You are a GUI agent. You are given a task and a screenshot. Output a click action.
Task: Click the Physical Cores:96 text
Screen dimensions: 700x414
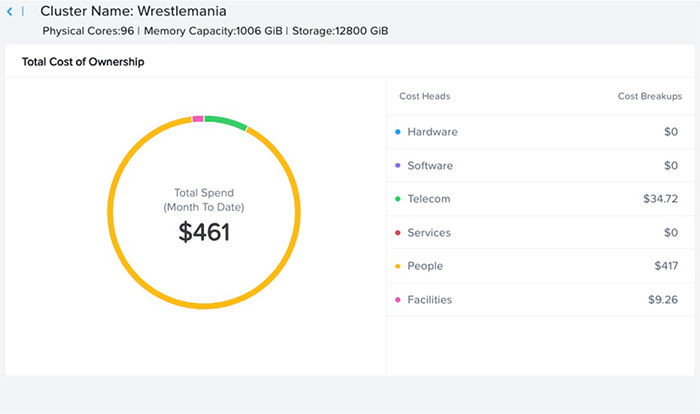pos(88,31)
